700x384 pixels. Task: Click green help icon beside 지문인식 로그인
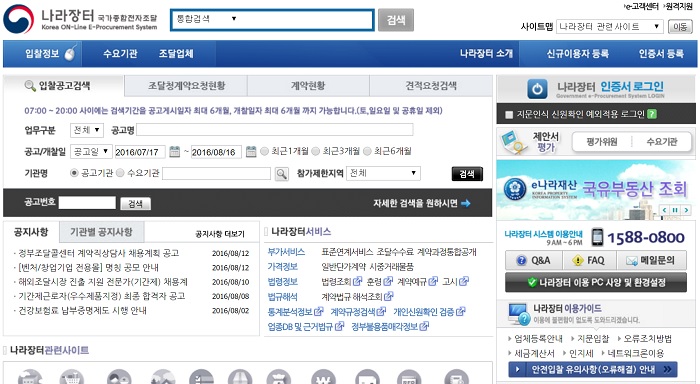(652, 114)
